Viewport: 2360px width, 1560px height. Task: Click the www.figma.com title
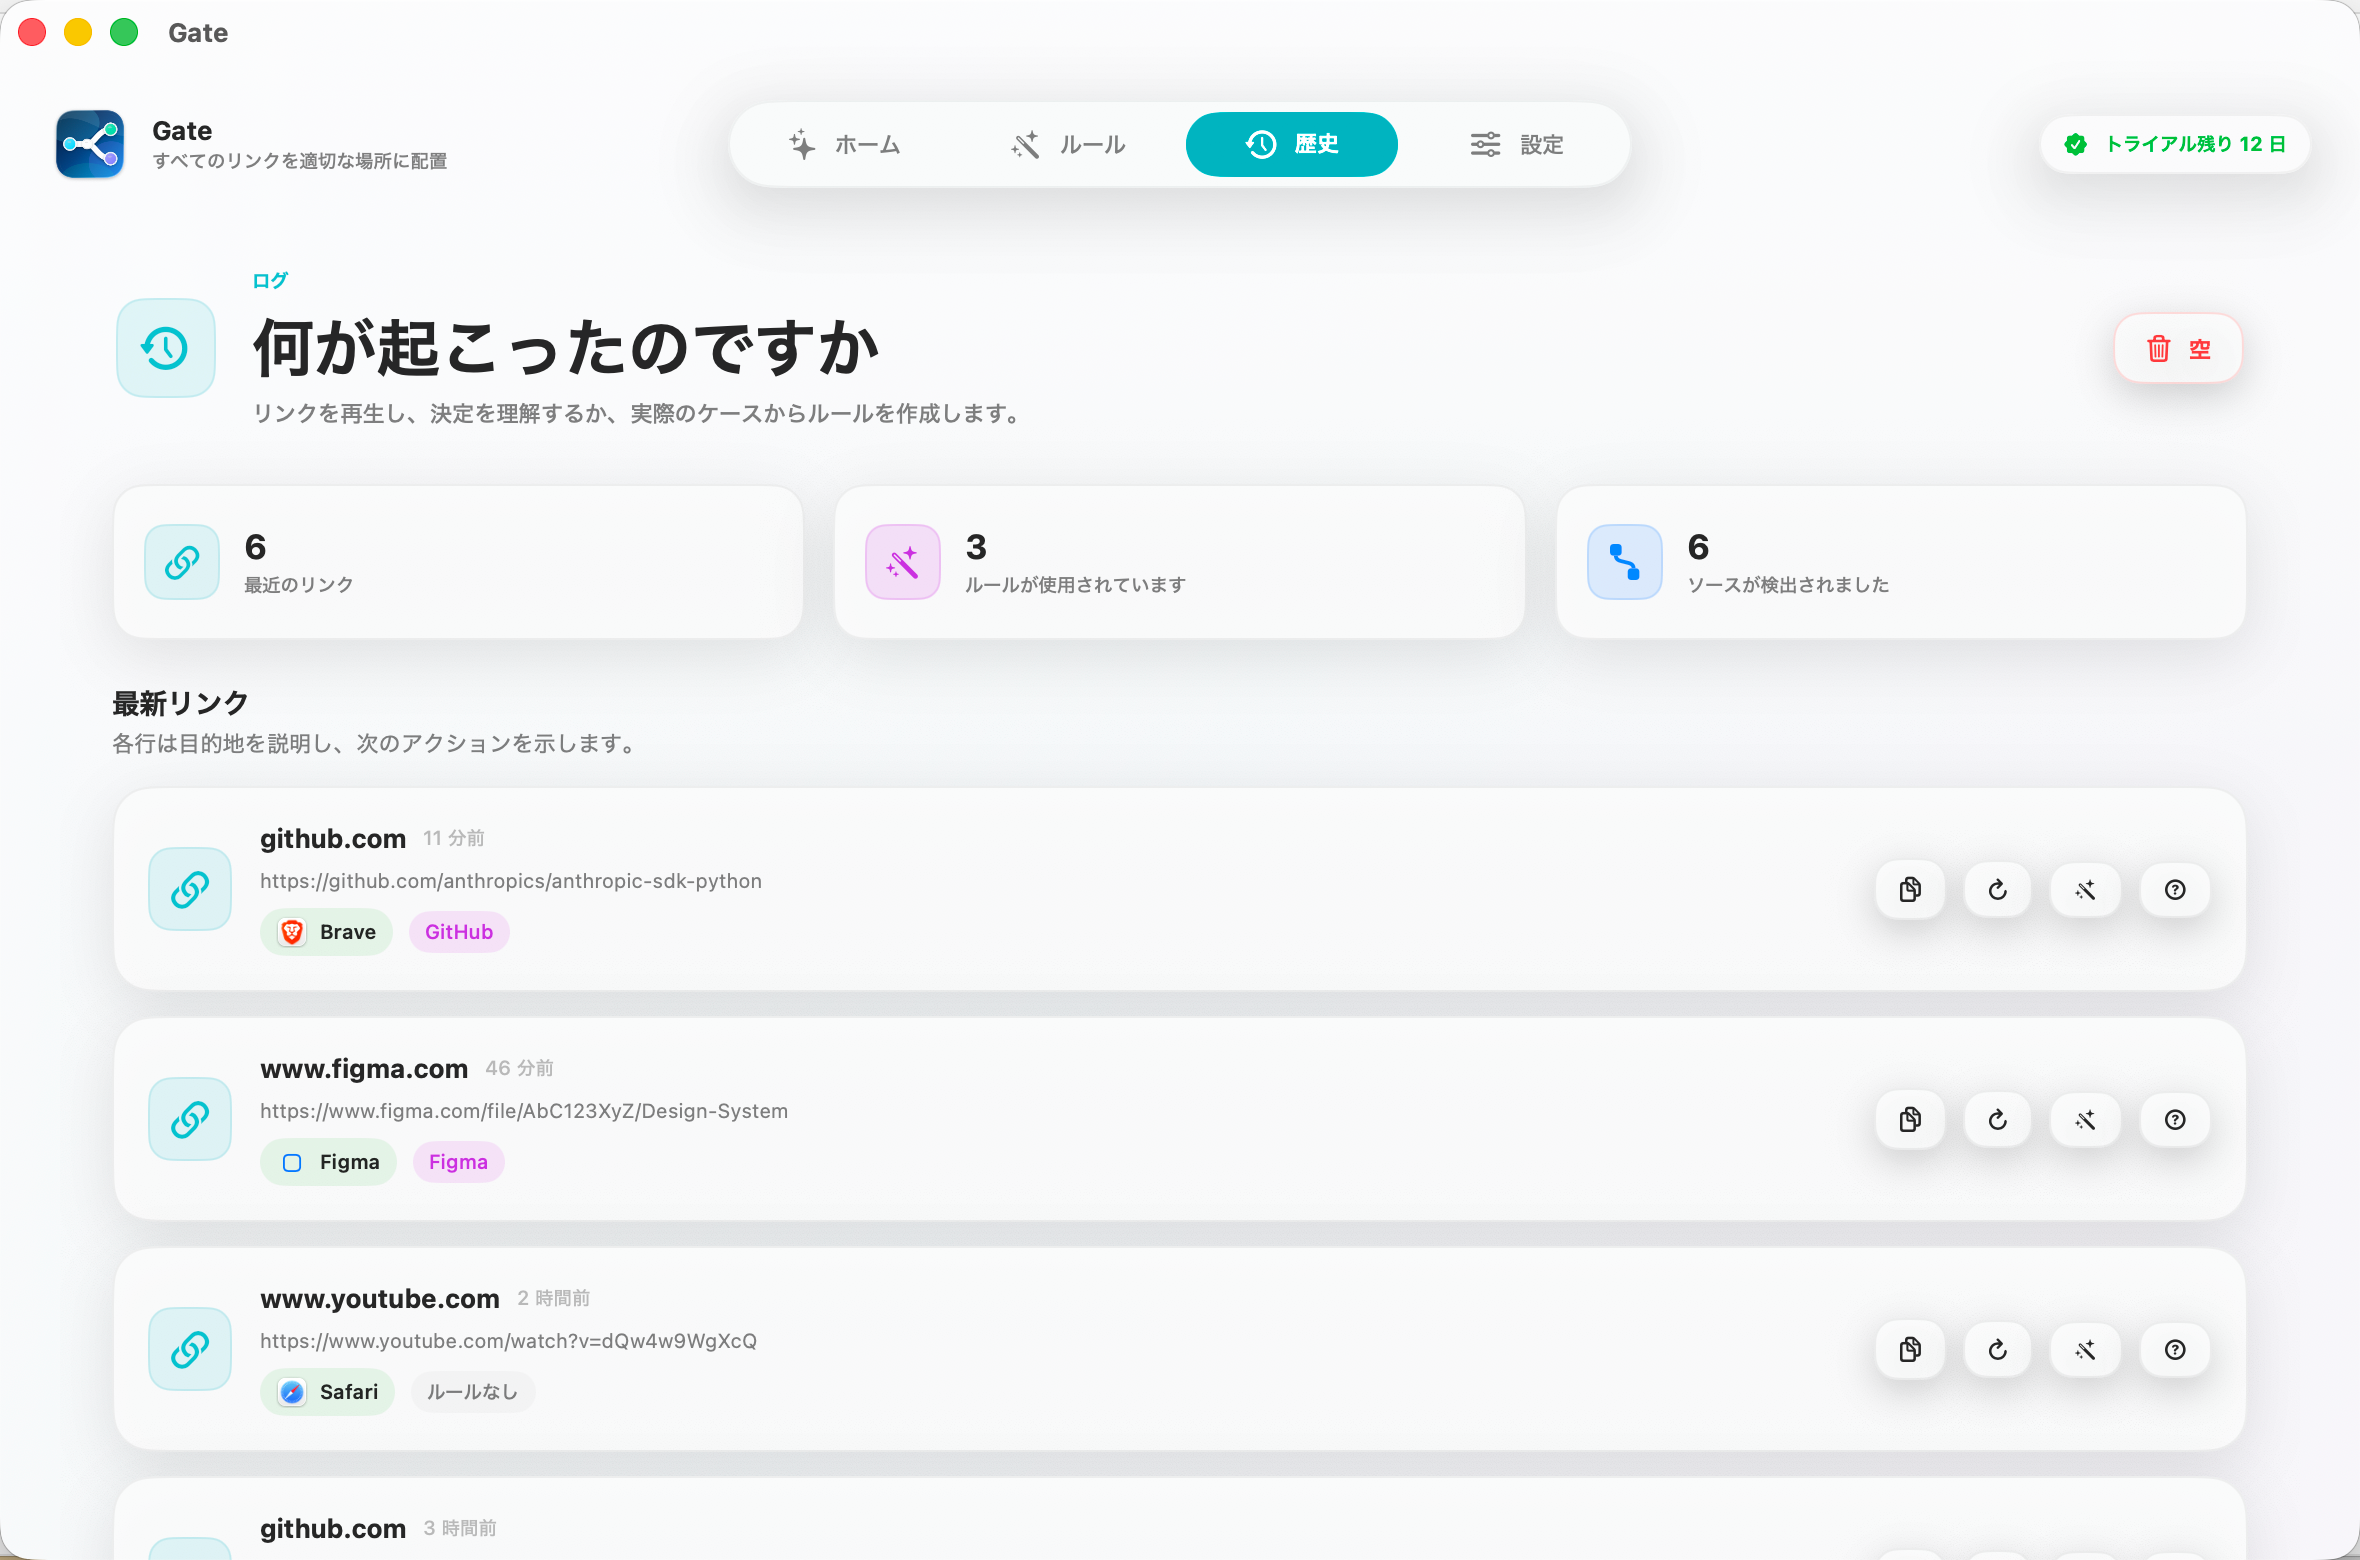tap(364, 1068)
